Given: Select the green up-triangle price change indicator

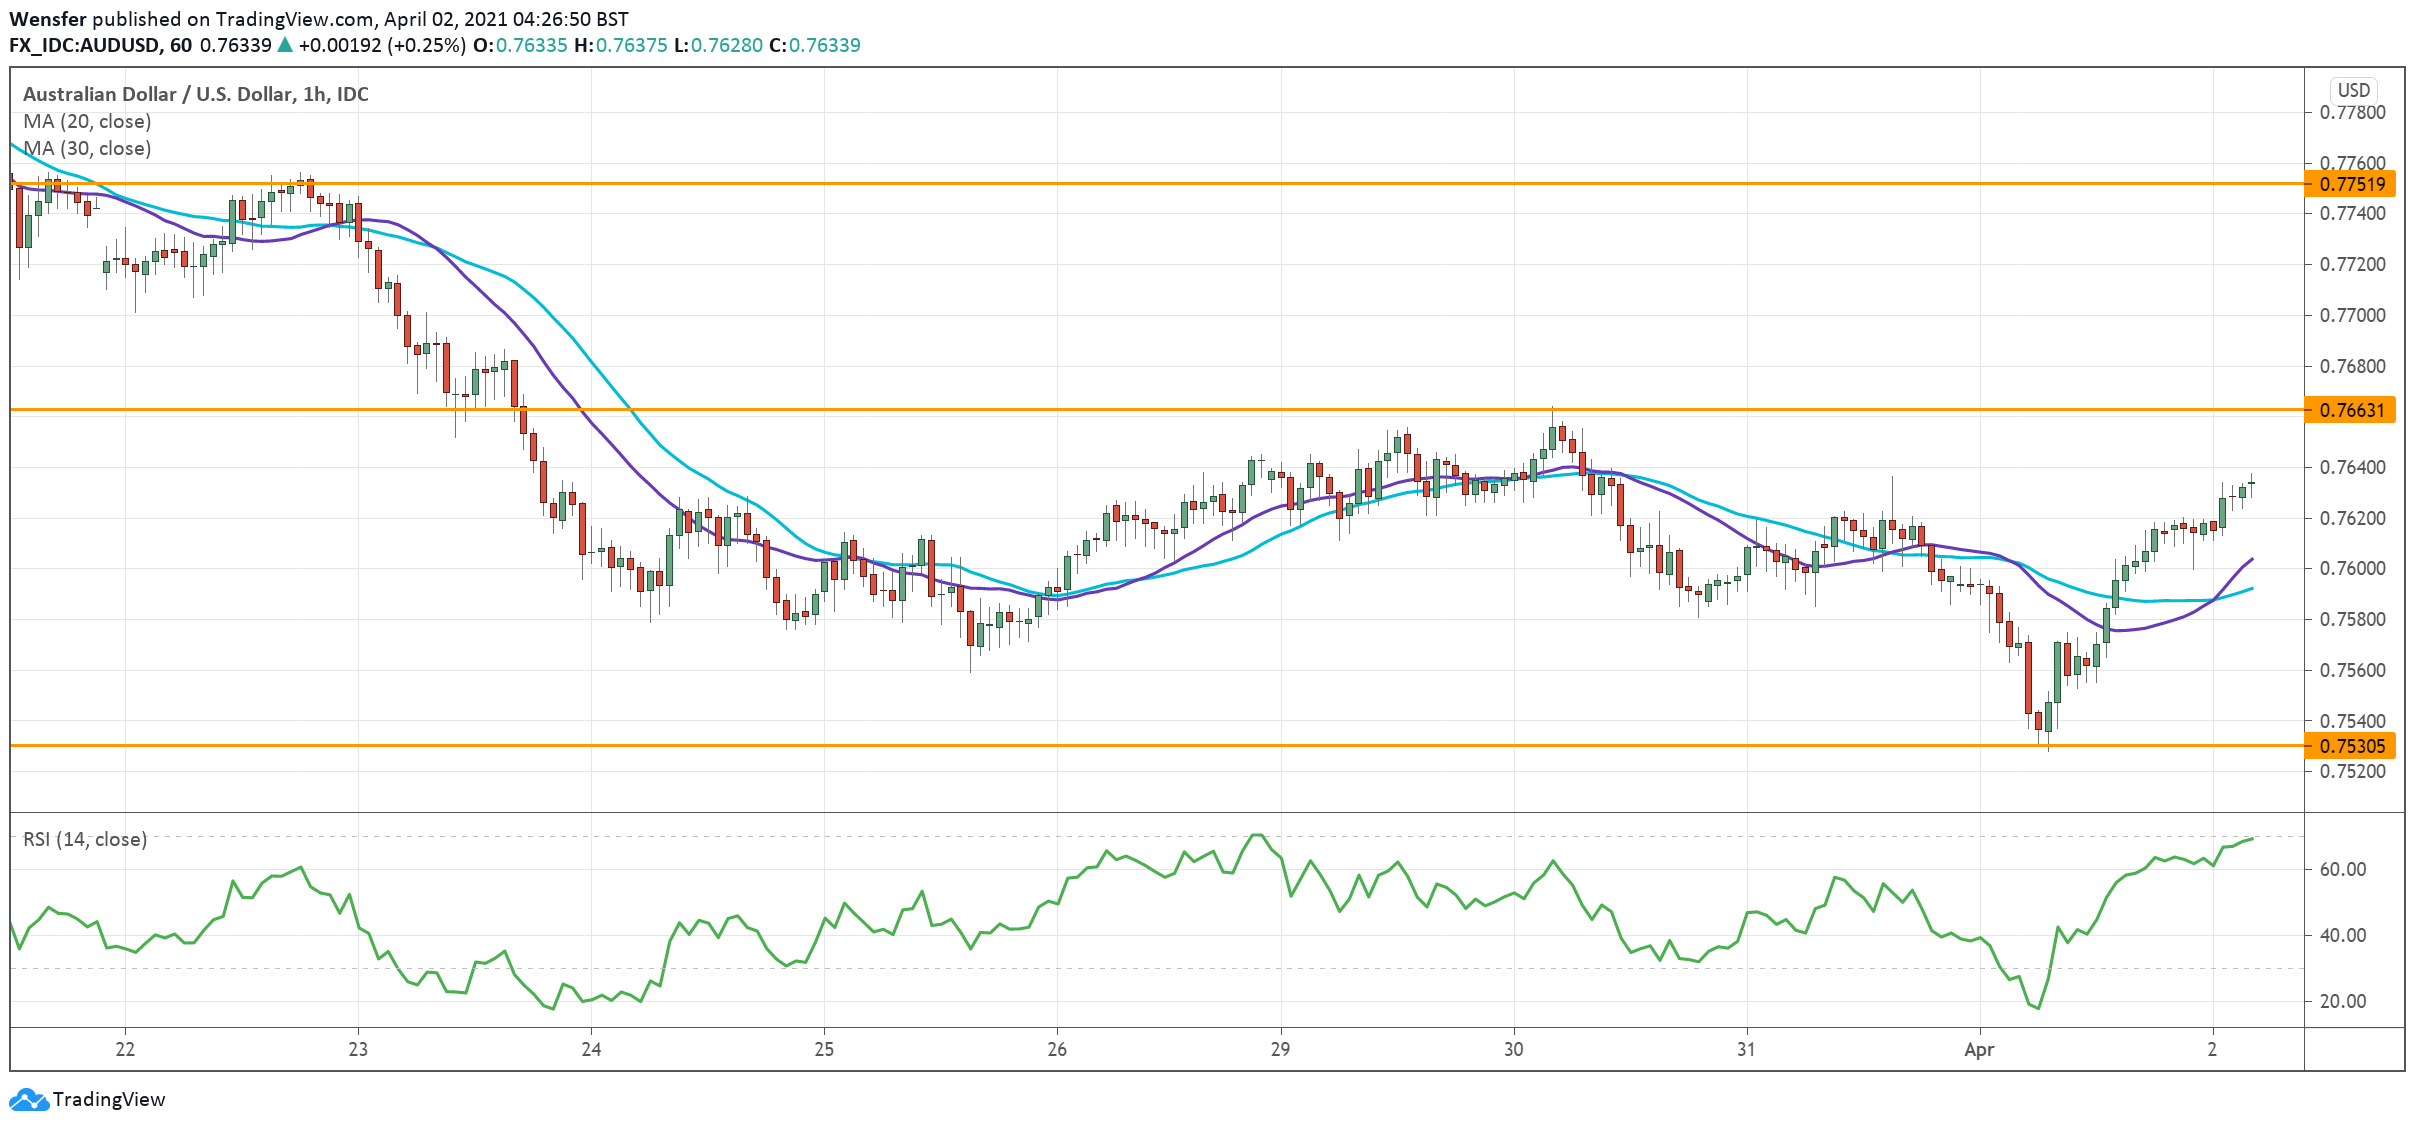Looking at the screenshot, I should click(x=286, y=45).
